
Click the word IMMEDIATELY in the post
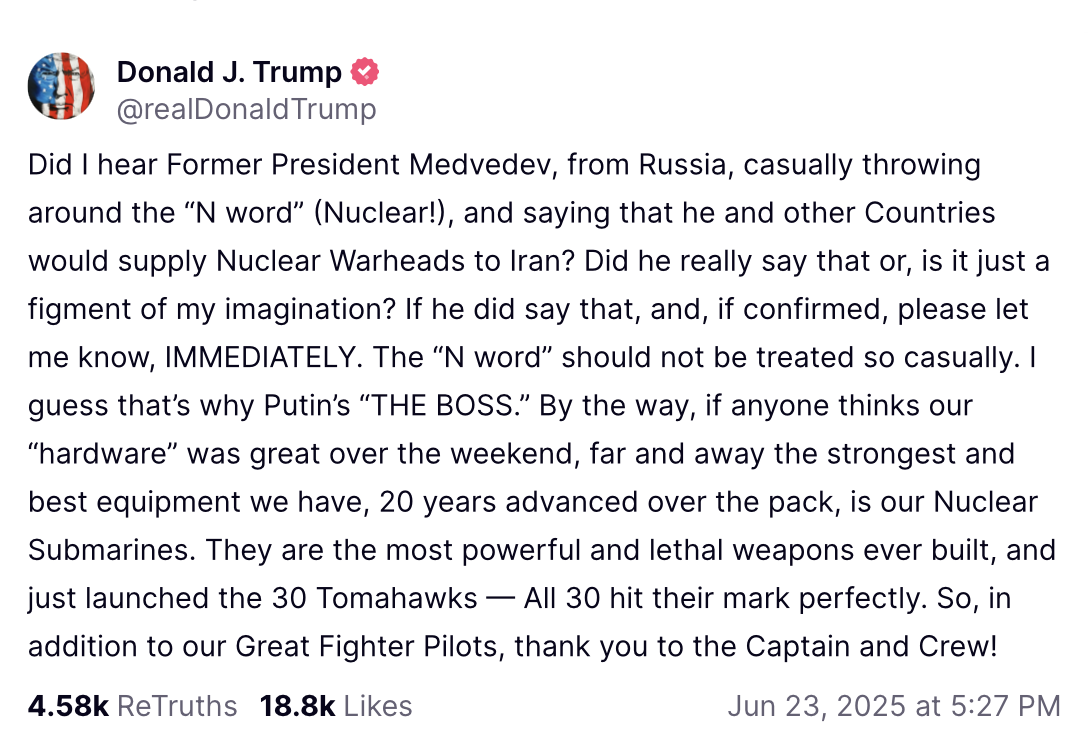pyautogui.click(x=259, y=358)
